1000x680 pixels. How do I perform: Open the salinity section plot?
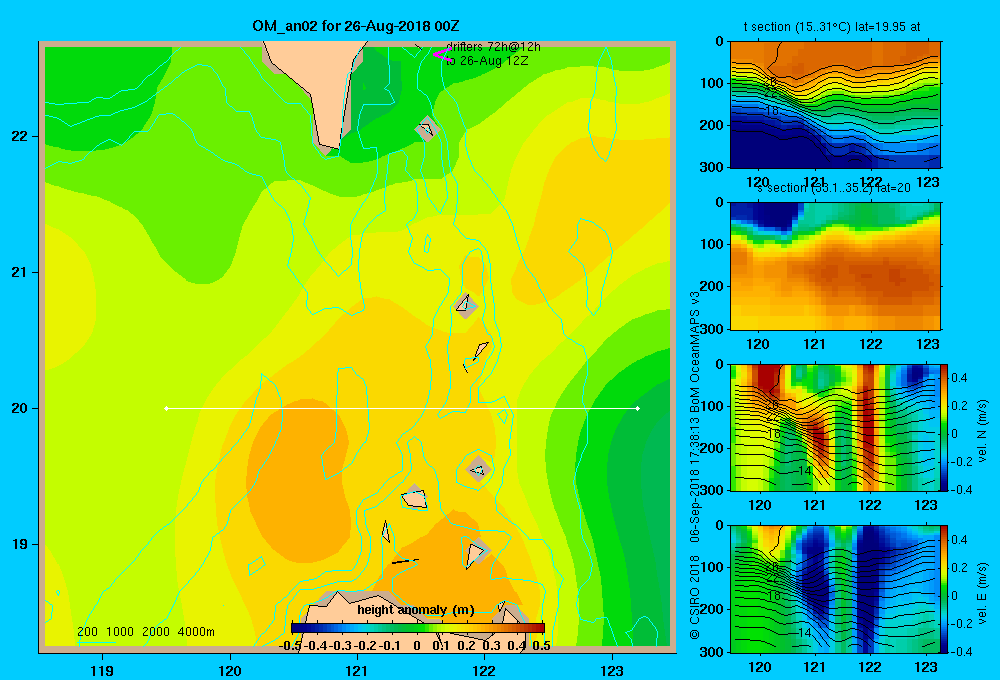click(x=835, y=265)
